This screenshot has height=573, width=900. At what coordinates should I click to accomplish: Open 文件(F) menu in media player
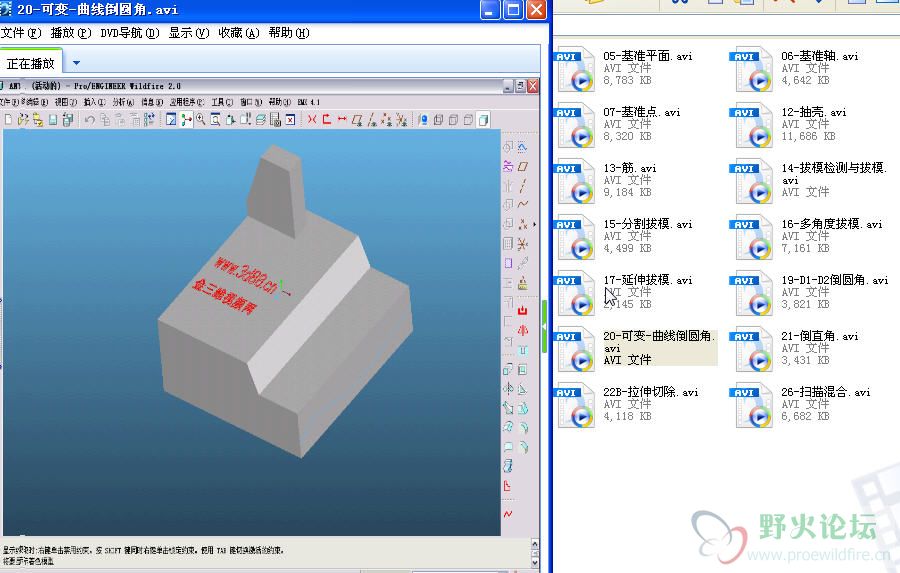(x=21, y=33)
